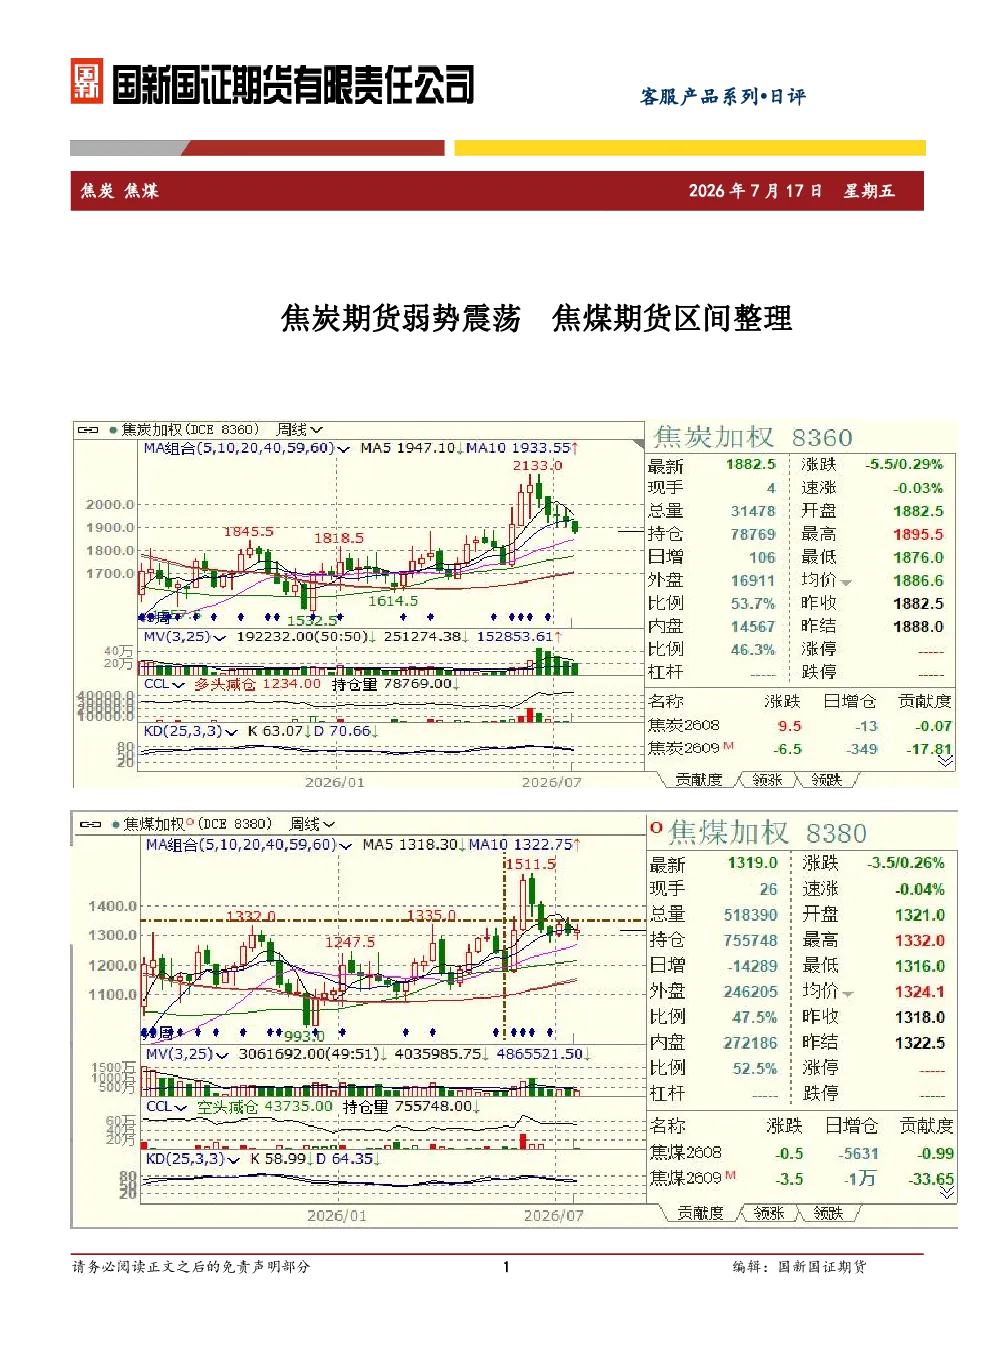Click the headline 焦炭期货弱势震荡 焦煤期货区间整理
This screenshot has width=992, height=1347.
coord(536,318)
